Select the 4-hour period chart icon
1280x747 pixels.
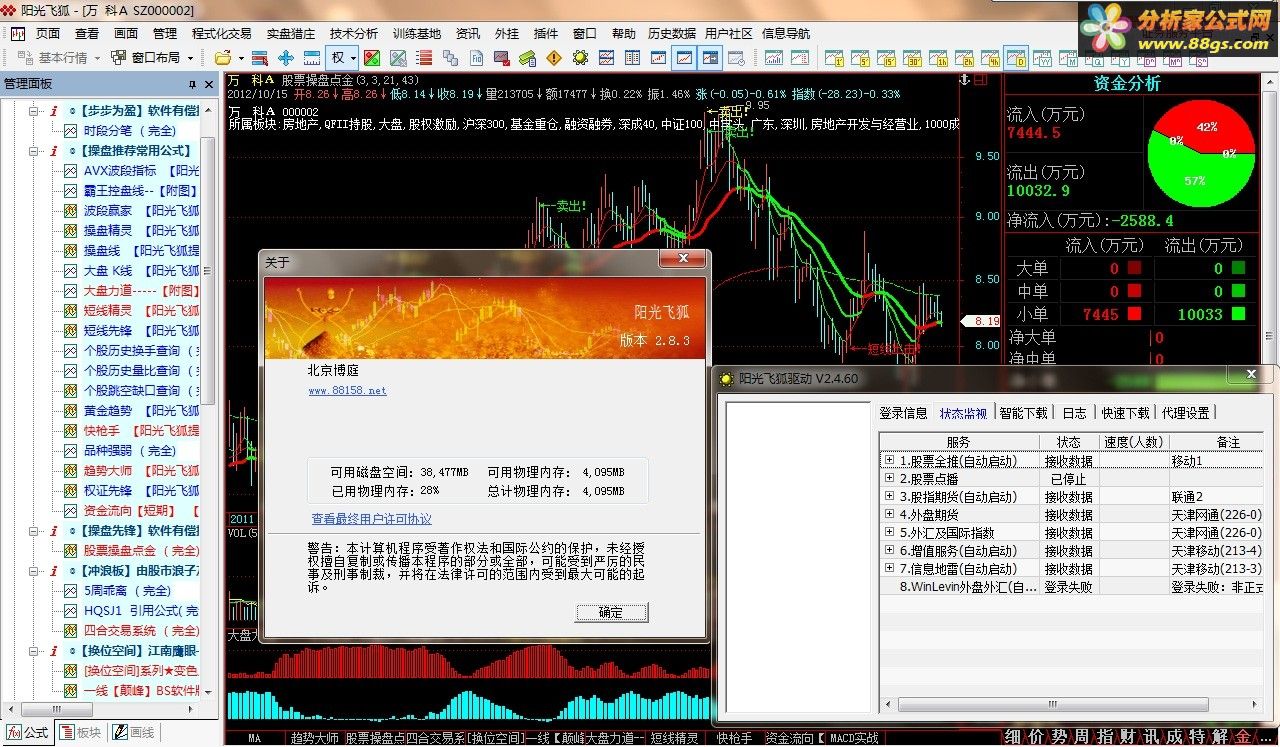click(x=990, y=58)
